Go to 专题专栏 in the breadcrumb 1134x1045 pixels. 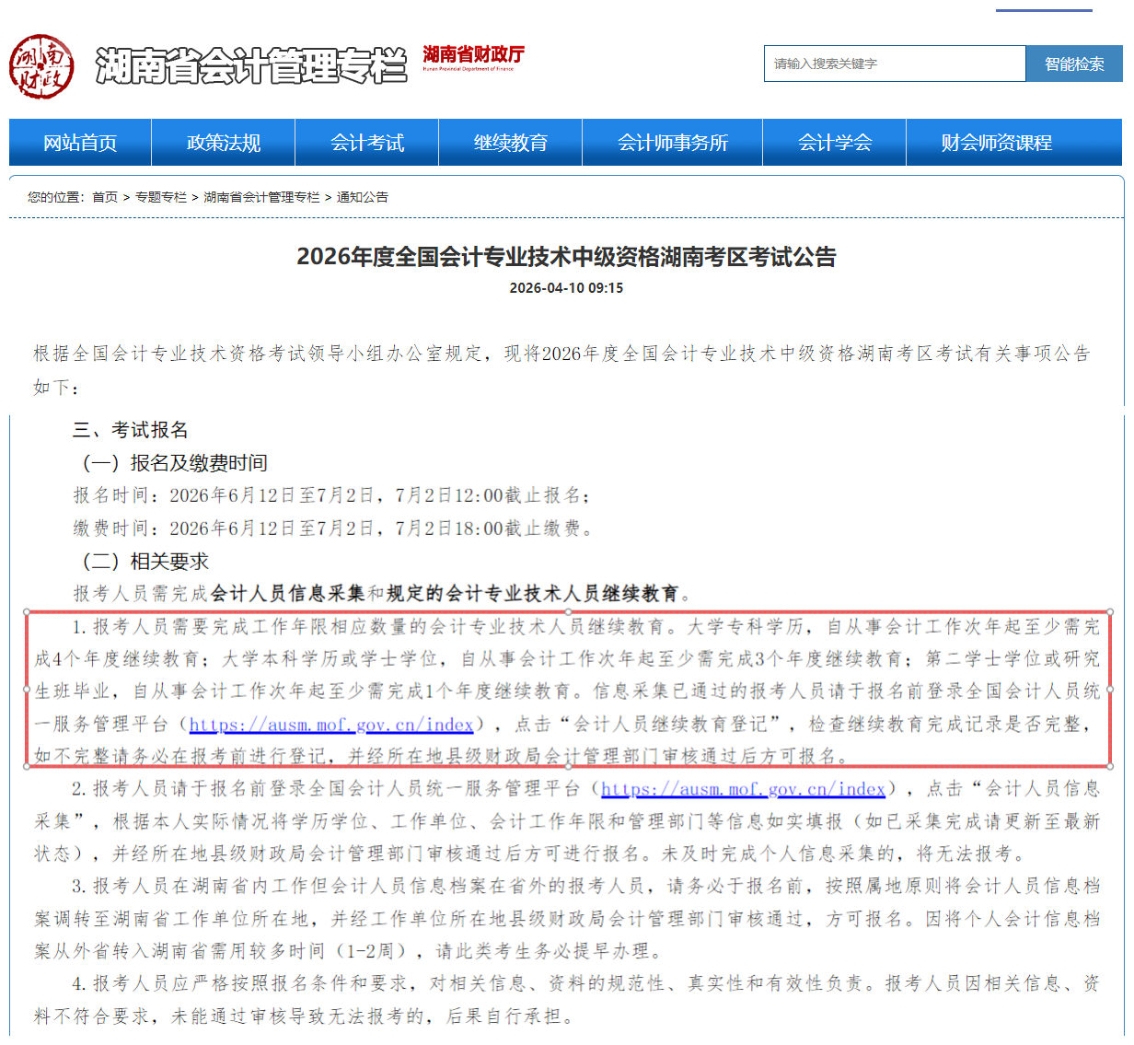point(161,197)
